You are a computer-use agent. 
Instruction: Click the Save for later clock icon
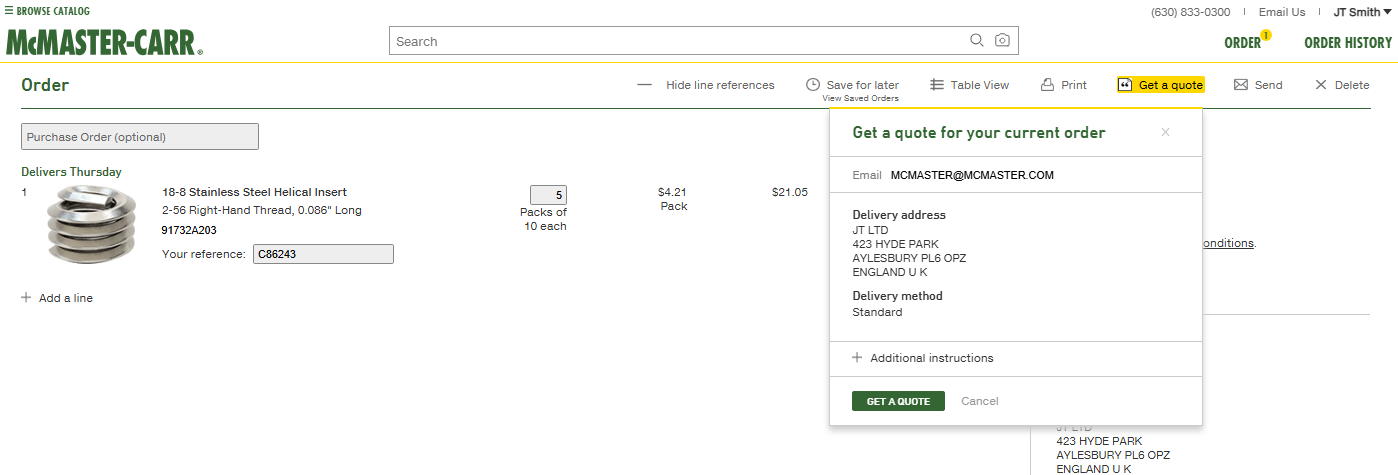pyautogui.click(x=813, y=85)
